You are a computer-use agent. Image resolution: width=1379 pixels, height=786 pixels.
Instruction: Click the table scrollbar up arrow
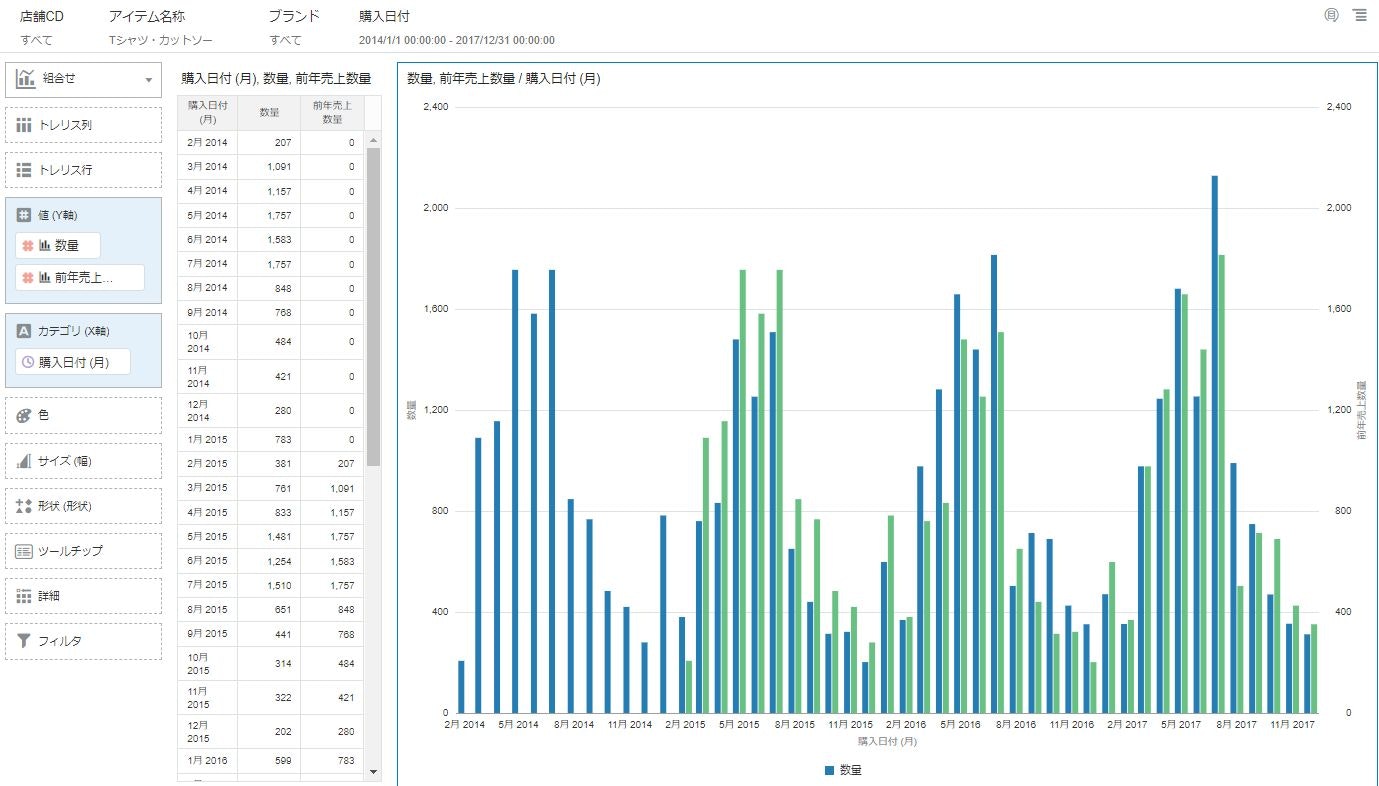click(x=374, y=138)
